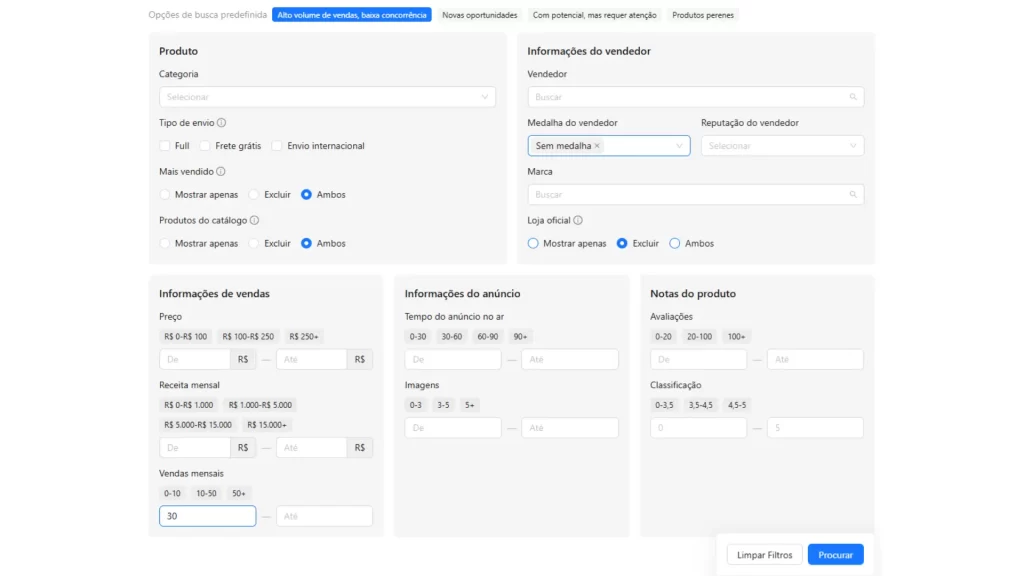1024x576 pixels.
Task: Click info icon next to Loja oficial
Action: [578, 220]
